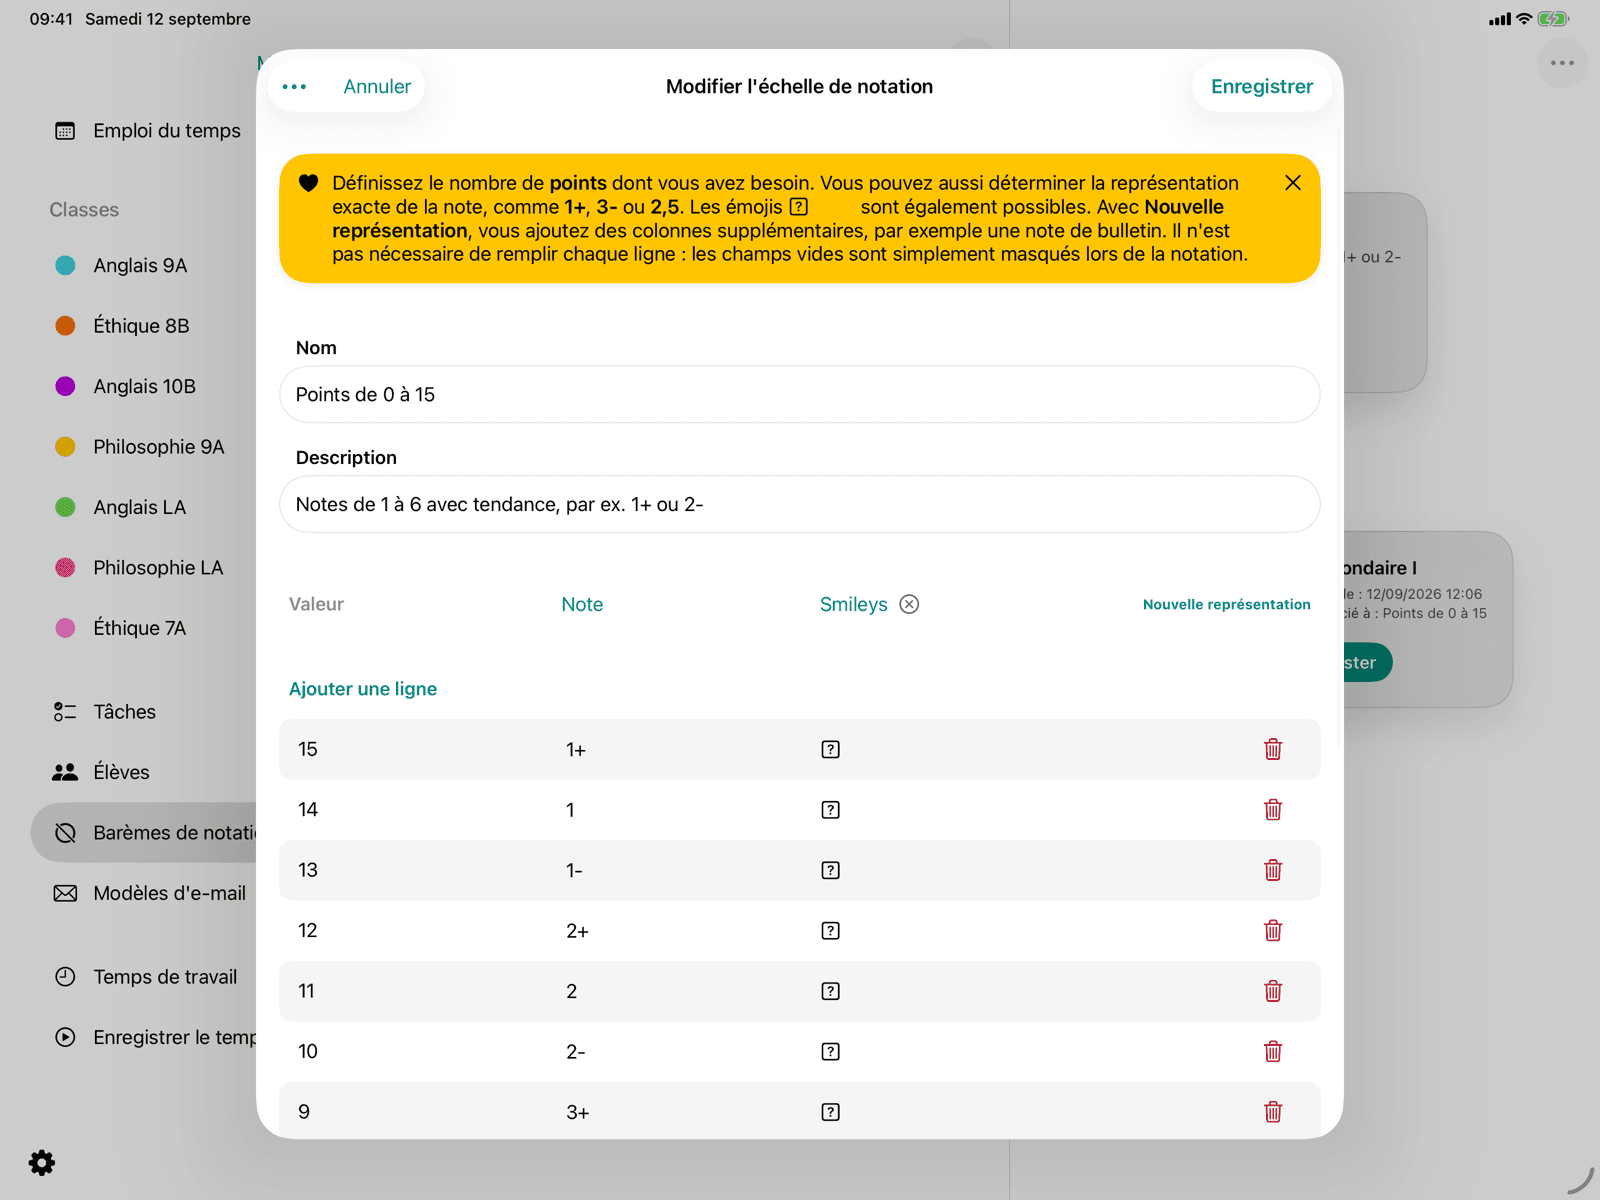The width and height of the screenshot is (1600, 1200).
Task: Select smiley placeholder for row 14
Action: (x=830, y=810)
